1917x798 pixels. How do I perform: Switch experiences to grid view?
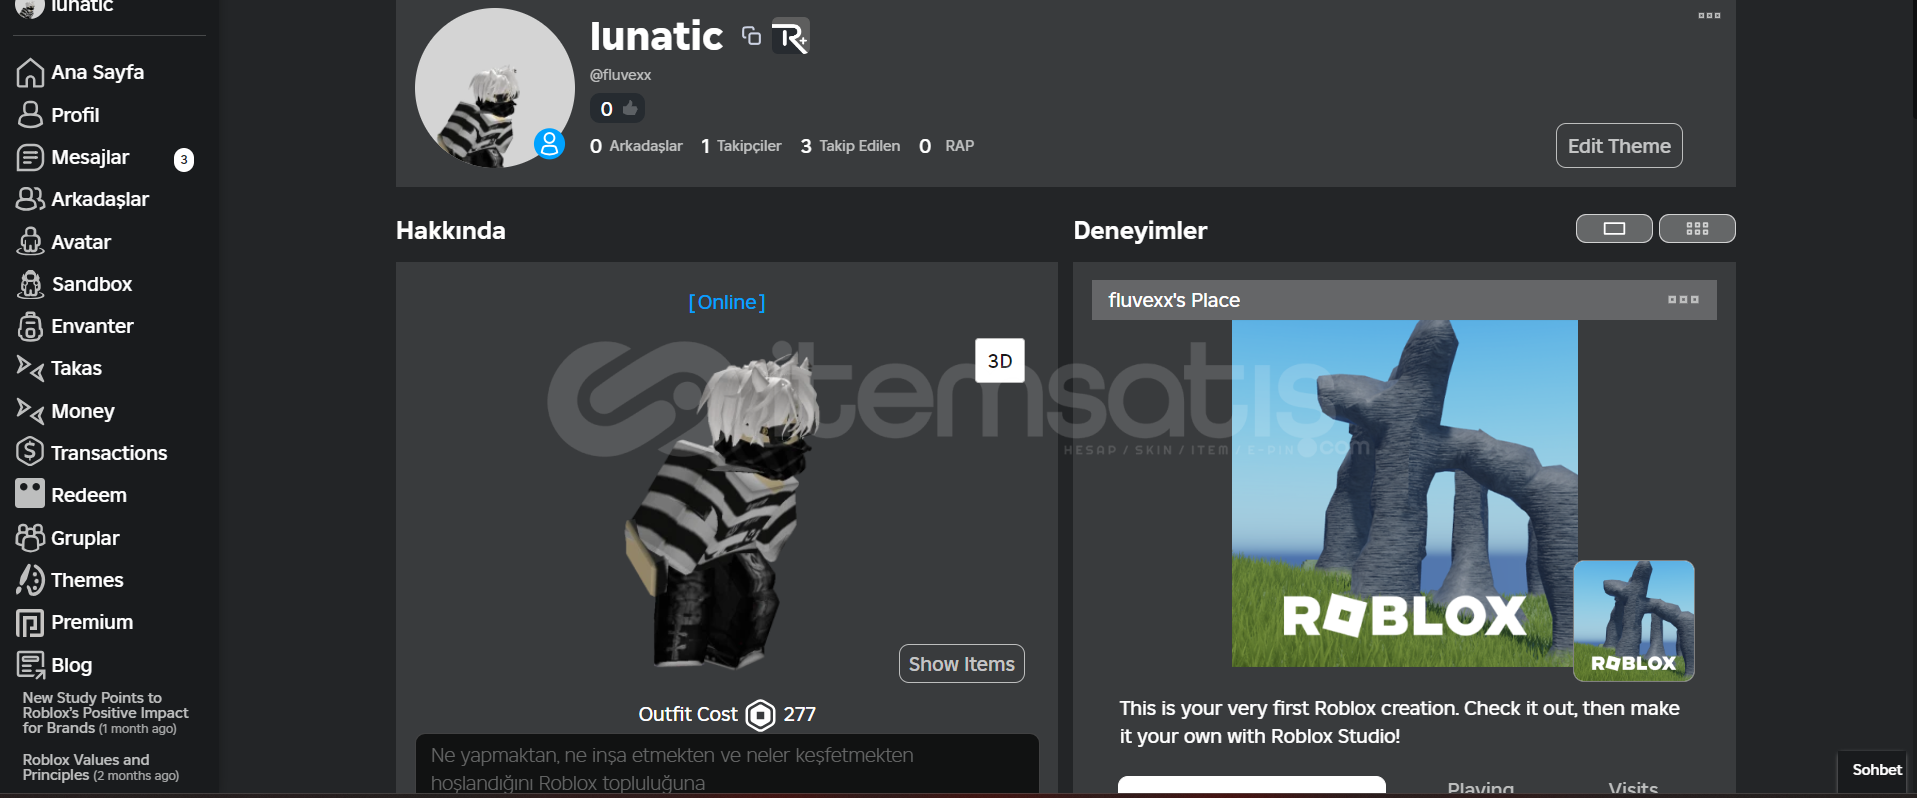coord(1697,229)
